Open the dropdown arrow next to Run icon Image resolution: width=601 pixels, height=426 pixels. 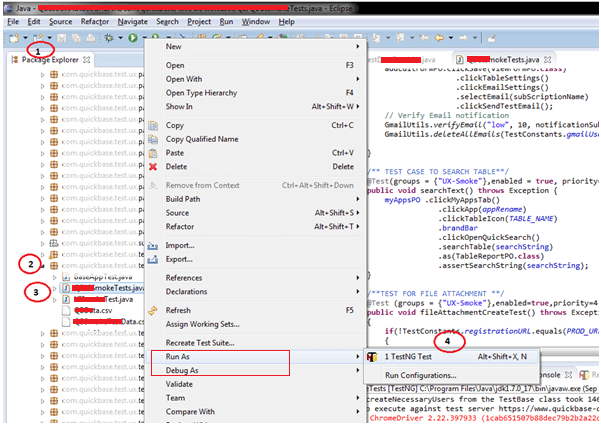(143, 38)
